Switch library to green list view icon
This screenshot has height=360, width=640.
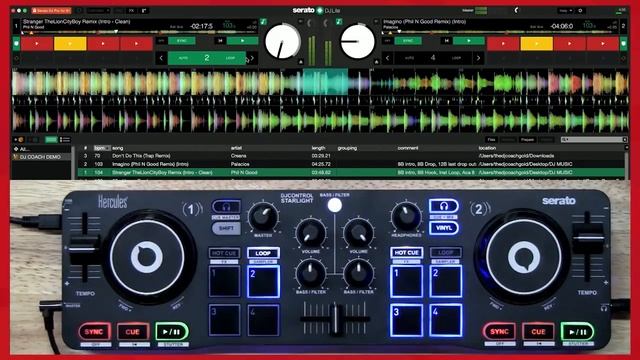coord(51,140)
